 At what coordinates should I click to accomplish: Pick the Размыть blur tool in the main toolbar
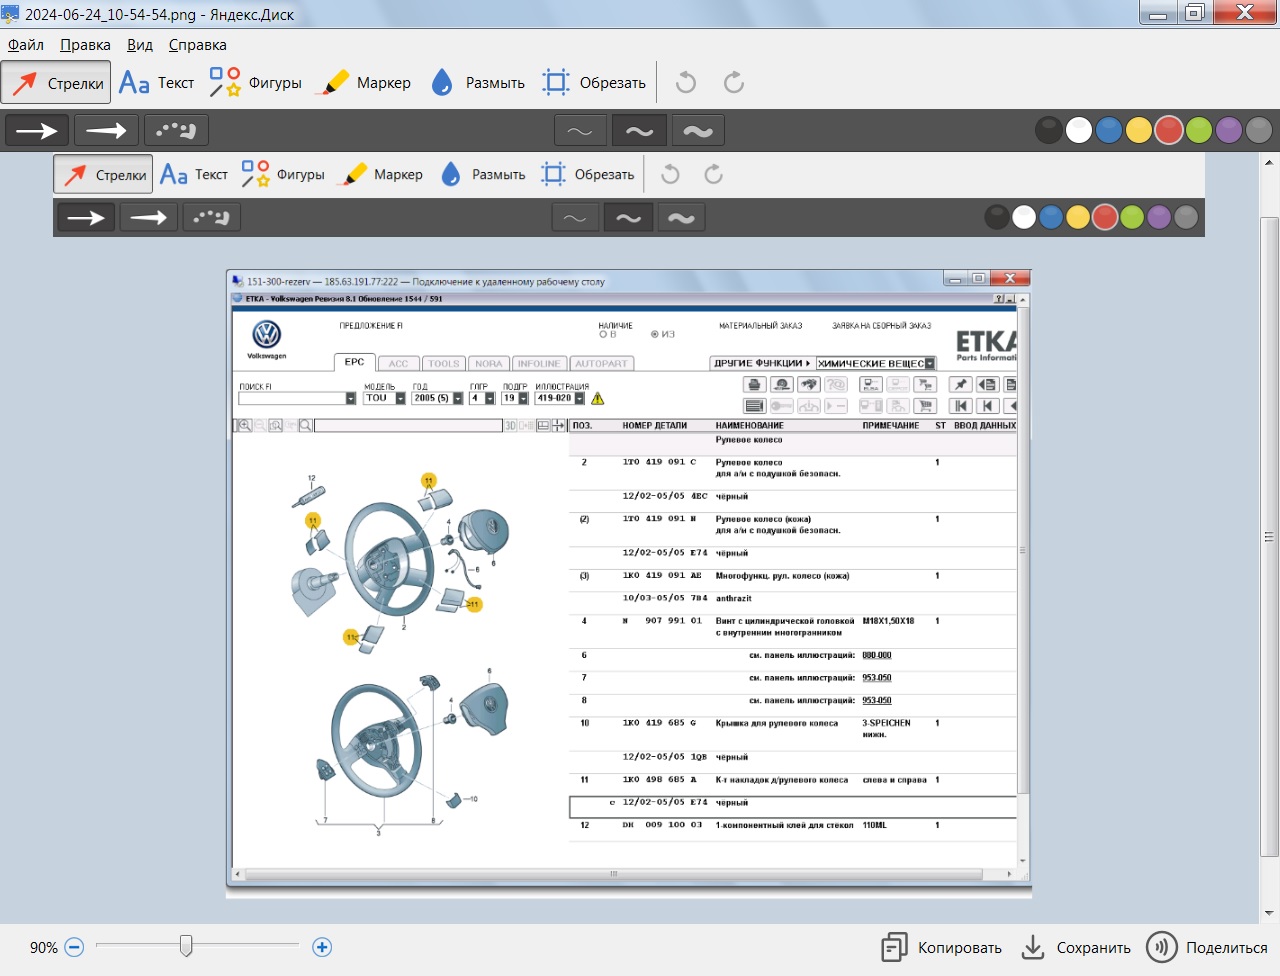coord(478,82)
